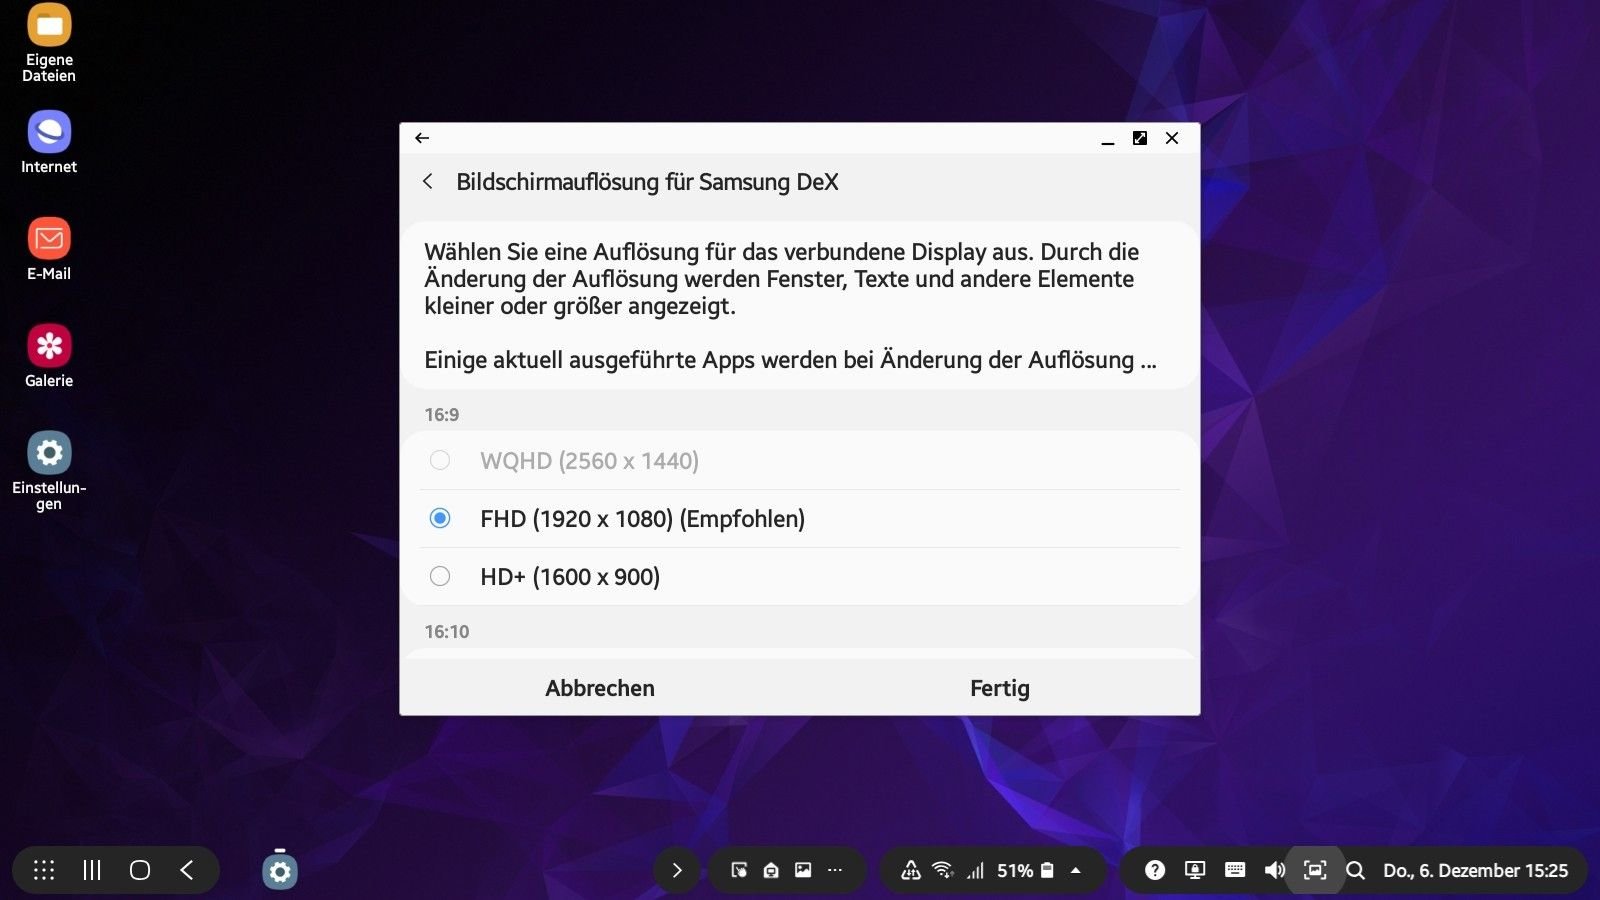
Task: Expand quick settings with up triangle
Action: click(1076, 870)
